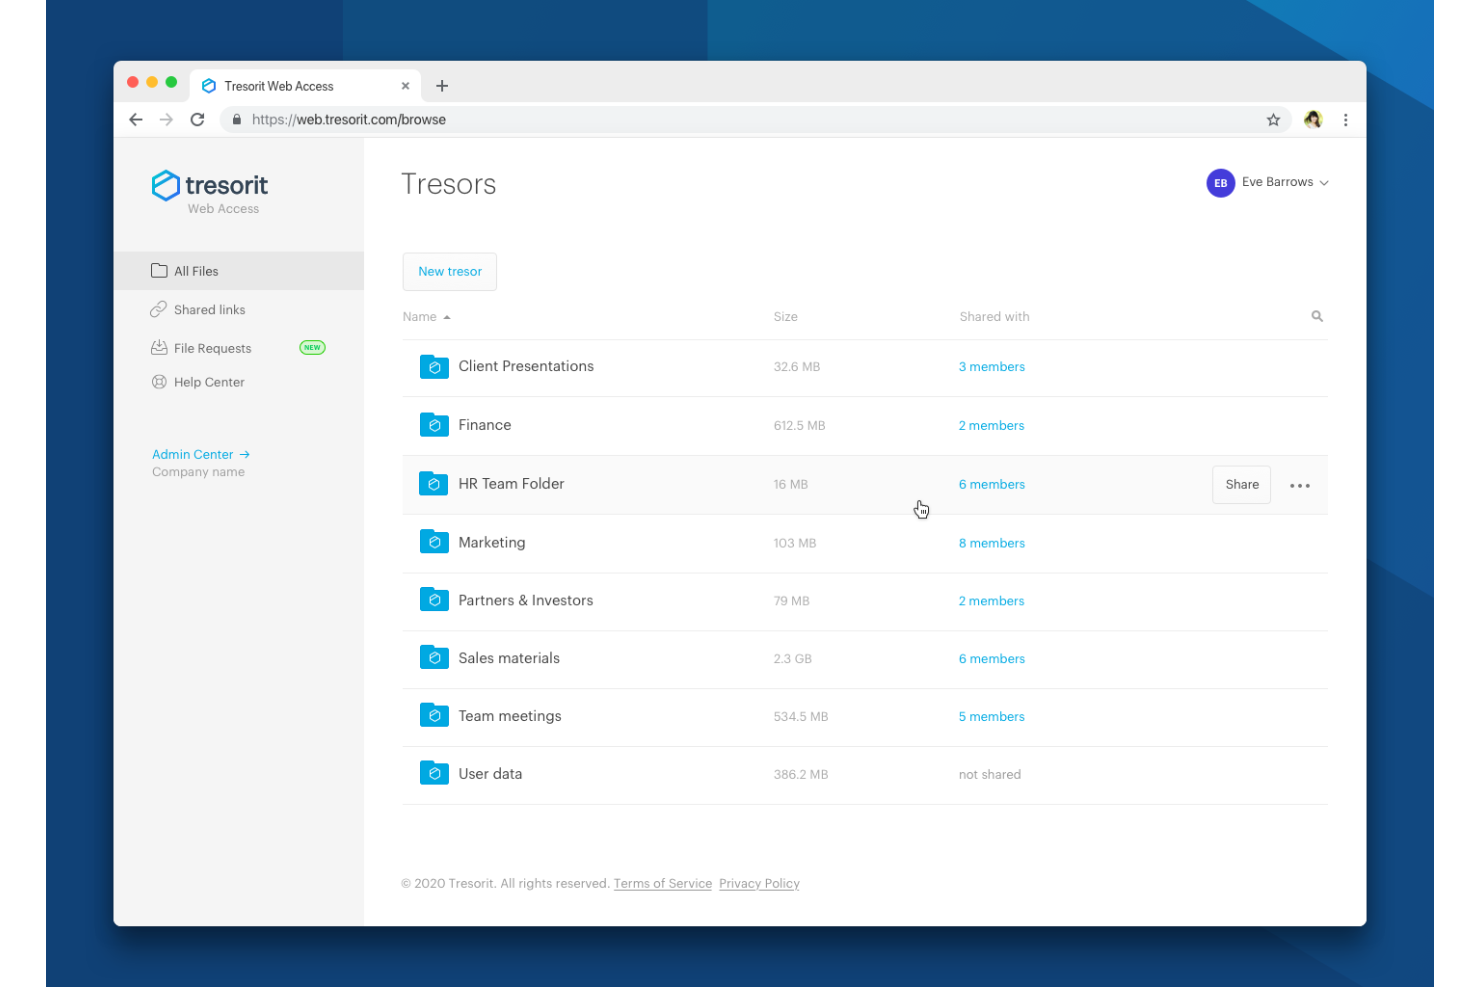Viewport: 1480px width, 987px height.
Task: Open the Sales materials tresor folder icon
Action: point(434,658)
